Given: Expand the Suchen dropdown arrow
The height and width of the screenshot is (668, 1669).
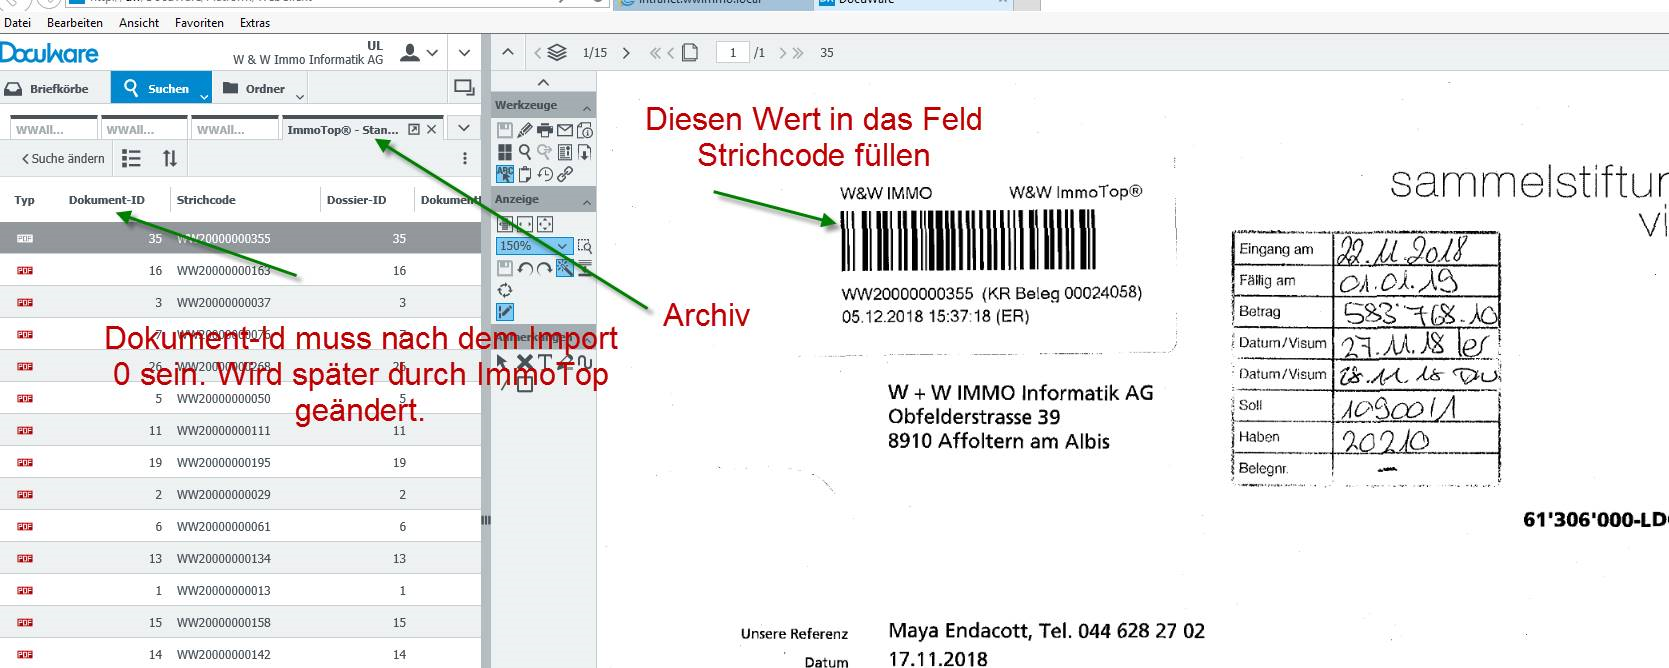Looking at the screenshot, I should point(204,96).
